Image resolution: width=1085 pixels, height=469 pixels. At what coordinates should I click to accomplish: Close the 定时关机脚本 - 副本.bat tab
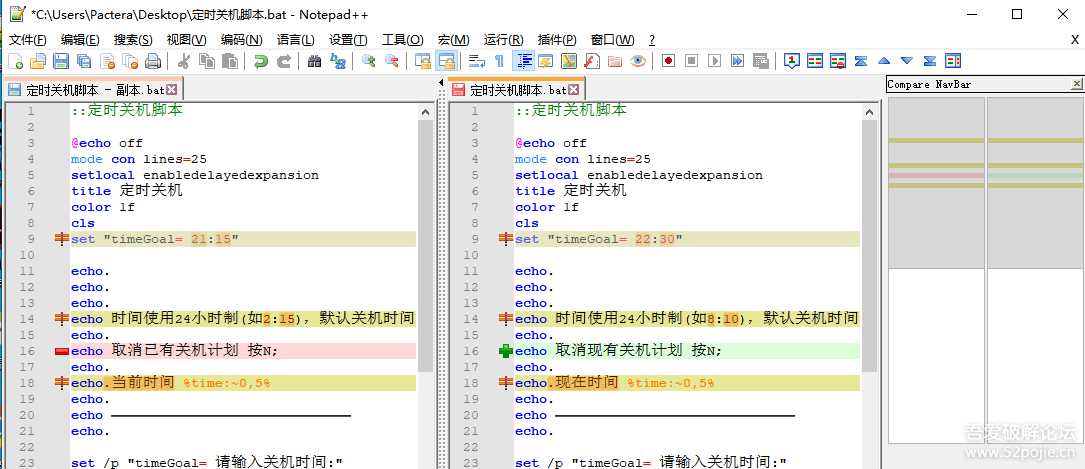click(x=172, y=90)
